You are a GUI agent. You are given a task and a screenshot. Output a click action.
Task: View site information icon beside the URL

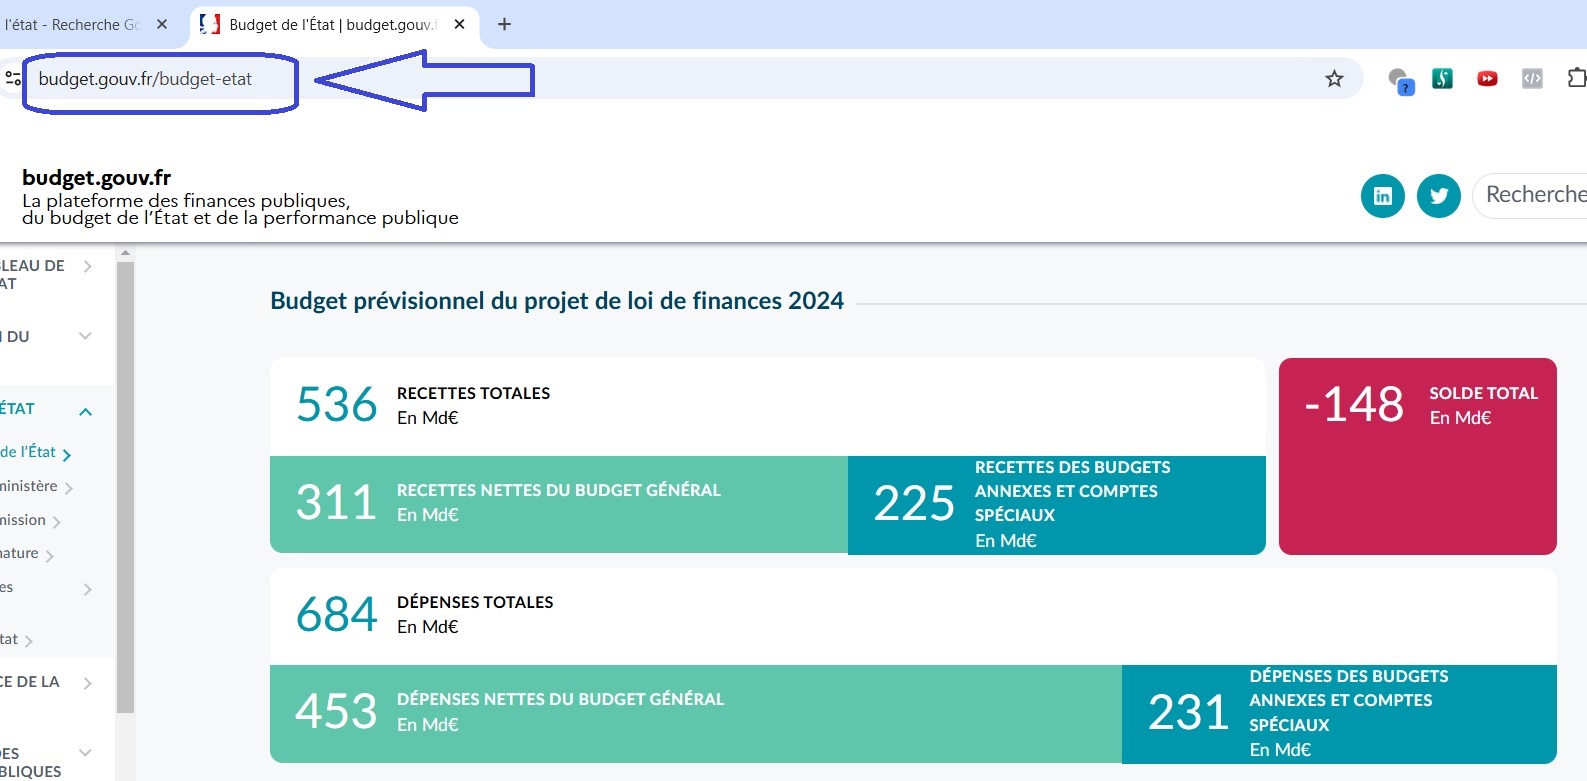12,78
